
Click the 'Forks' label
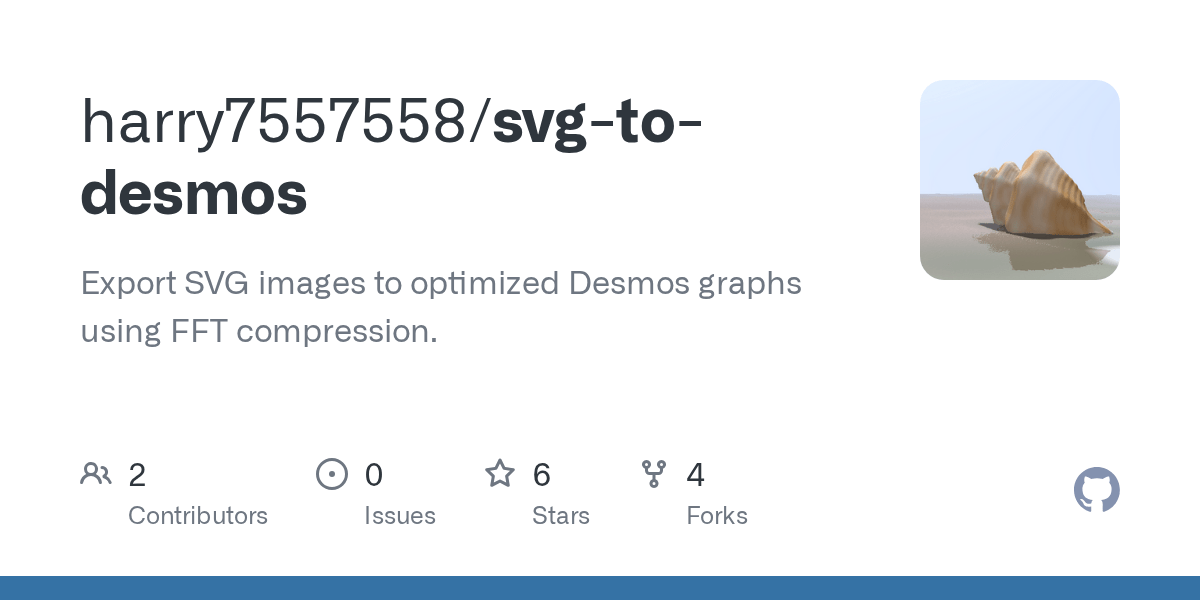[717, 516]
